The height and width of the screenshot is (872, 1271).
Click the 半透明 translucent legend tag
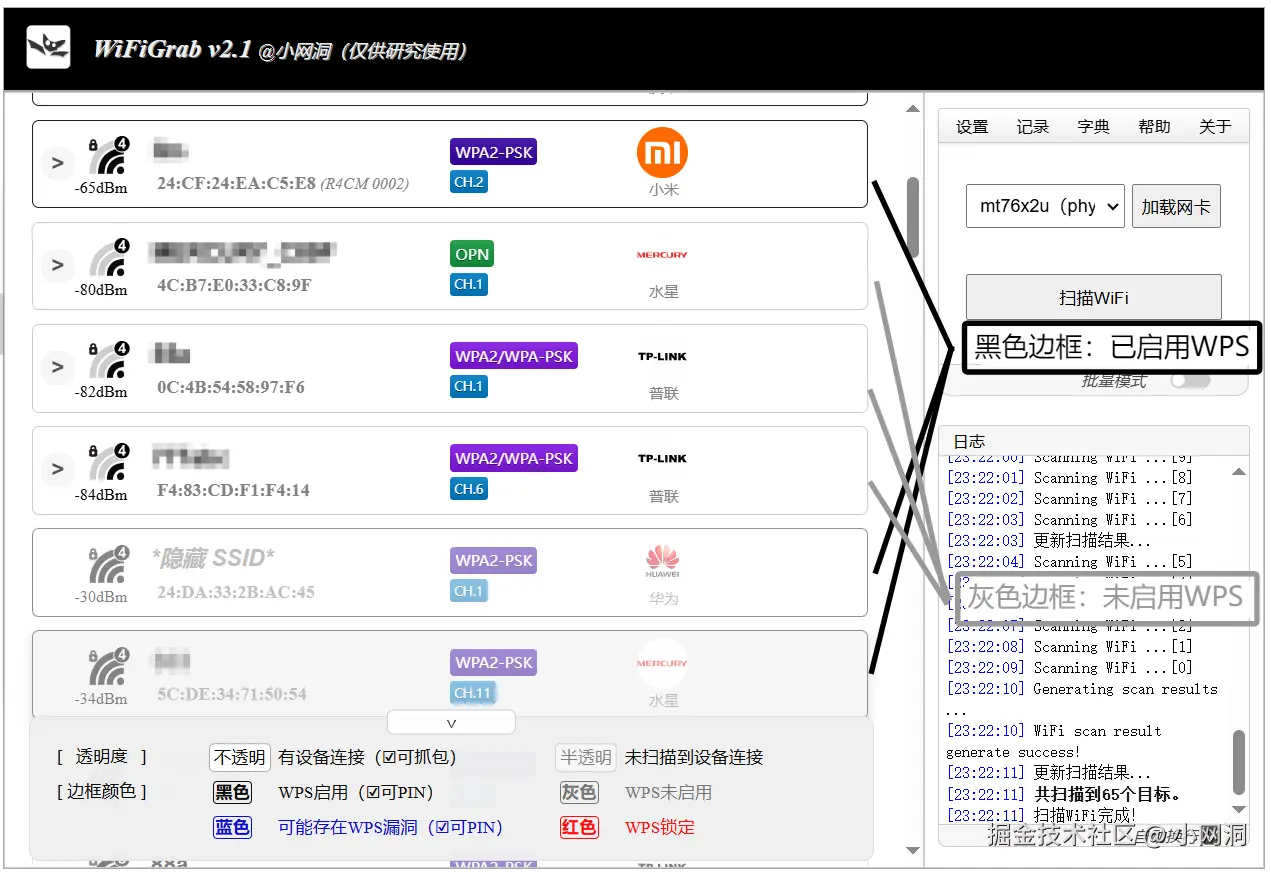[x=586, y=757]
